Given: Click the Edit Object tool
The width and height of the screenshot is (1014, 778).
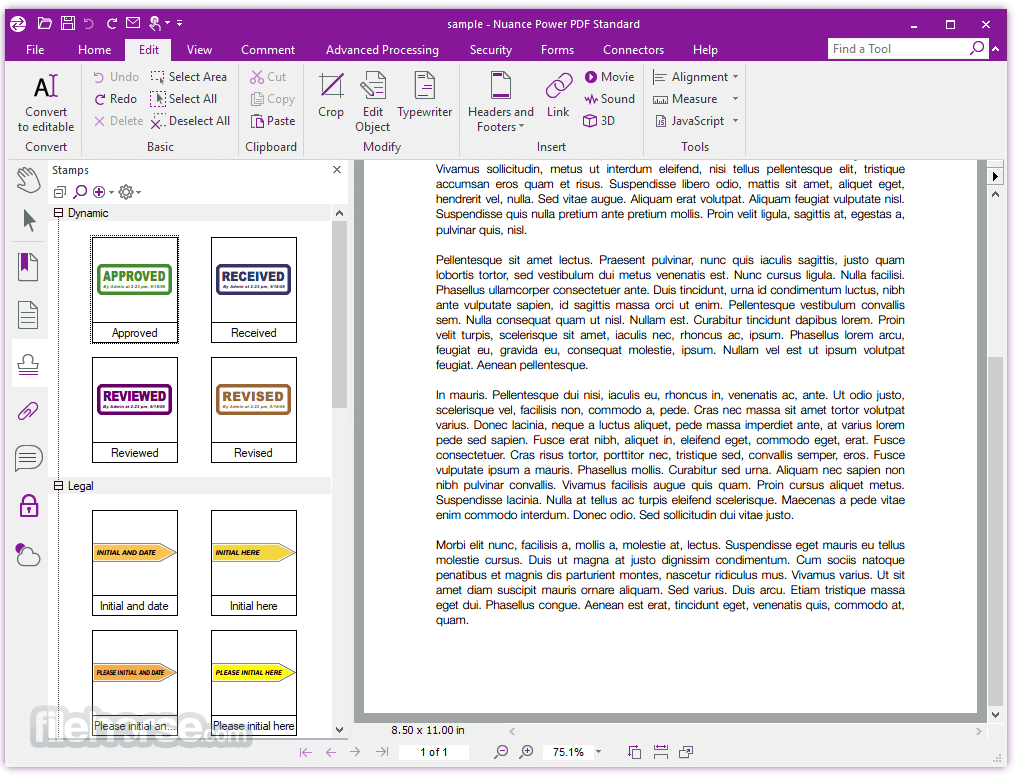Looking at the screenshot, I should pos(373,101).
